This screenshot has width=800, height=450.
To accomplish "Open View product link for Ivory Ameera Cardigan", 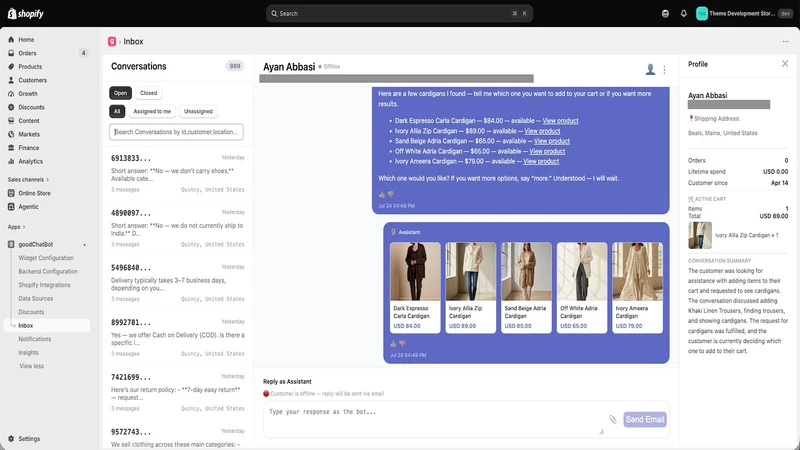I will (x=541, y=161).
